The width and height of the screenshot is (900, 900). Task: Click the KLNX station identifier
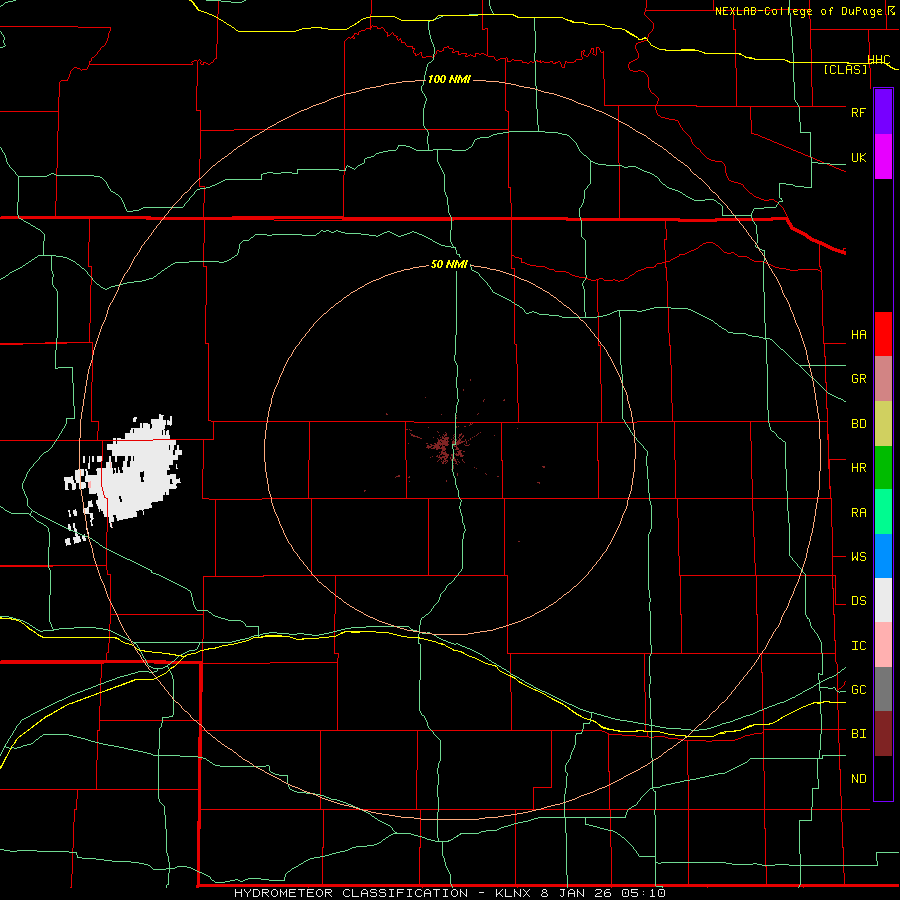pyautogui.click(x=514, y=893)
